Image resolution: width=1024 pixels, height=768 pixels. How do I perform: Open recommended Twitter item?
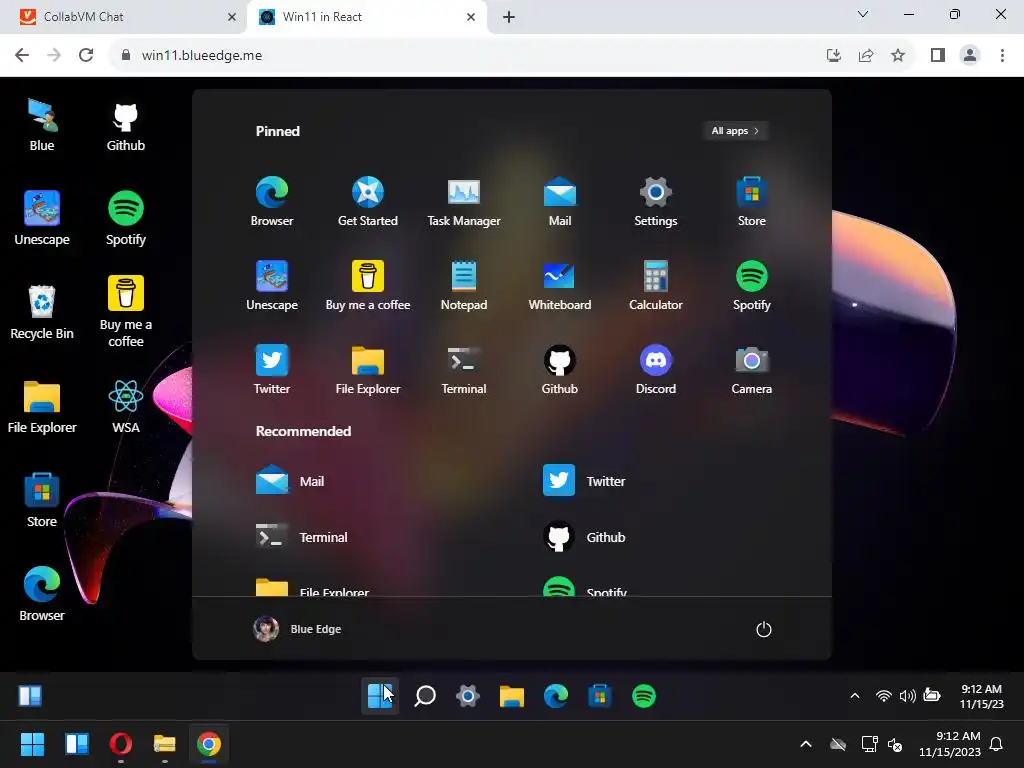tap(584, 481)
